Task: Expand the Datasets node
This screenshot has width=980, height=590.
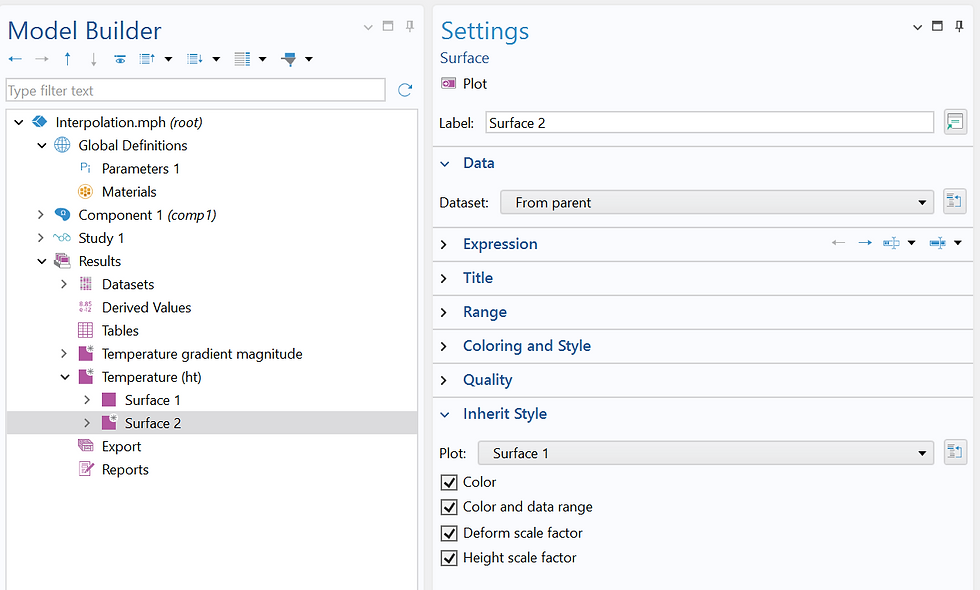Action: (x=64, y=284)
